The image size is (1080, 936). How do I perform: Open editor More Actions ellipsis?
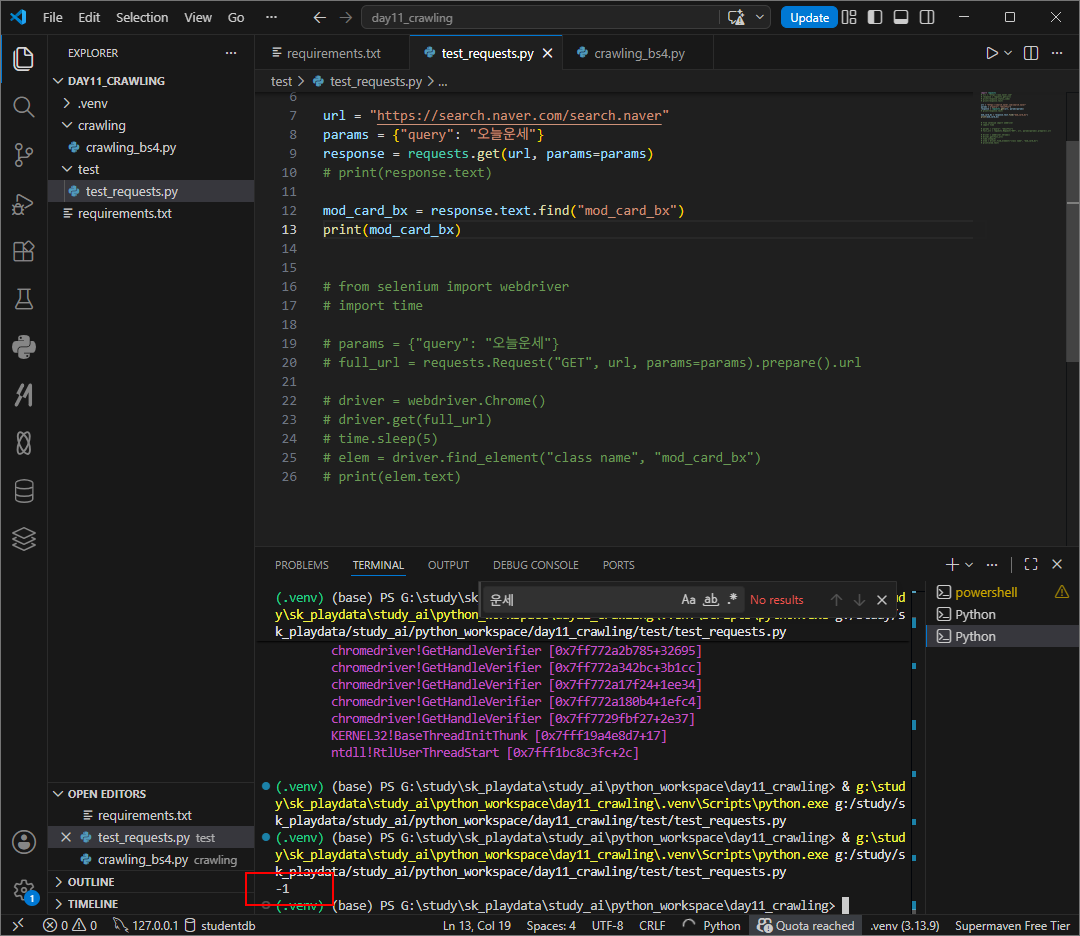click(1057, 53)
